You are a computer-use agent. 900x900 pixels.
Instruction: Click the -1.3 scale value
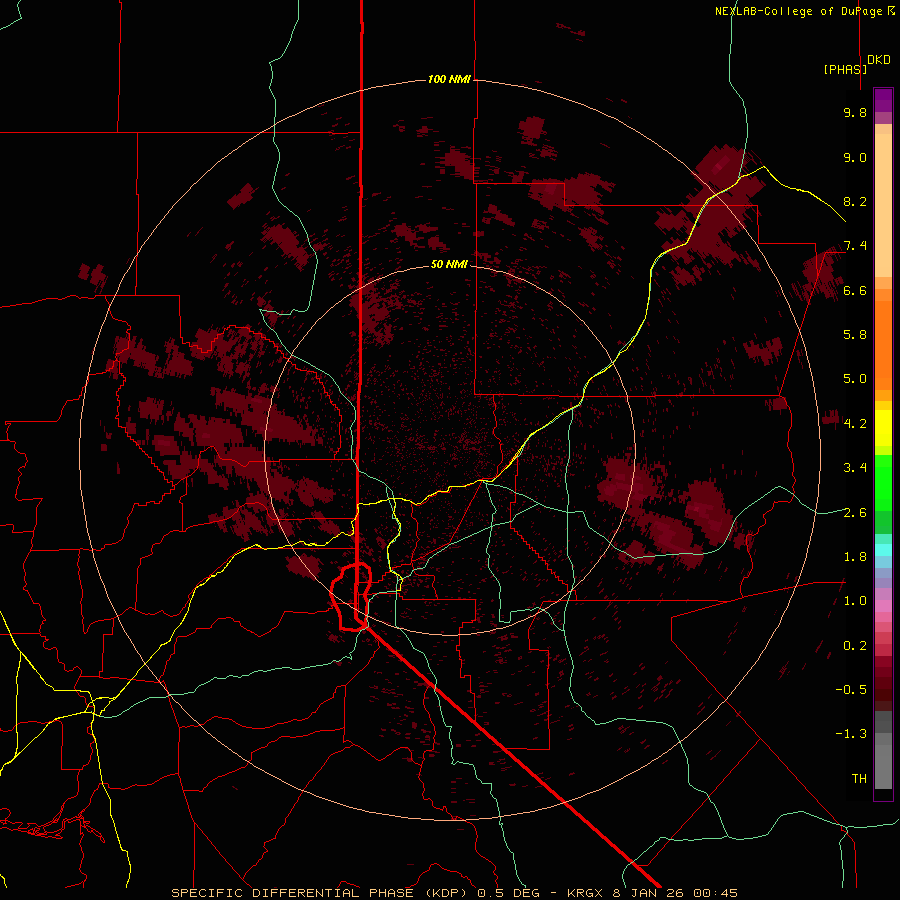tap(851, 734)
